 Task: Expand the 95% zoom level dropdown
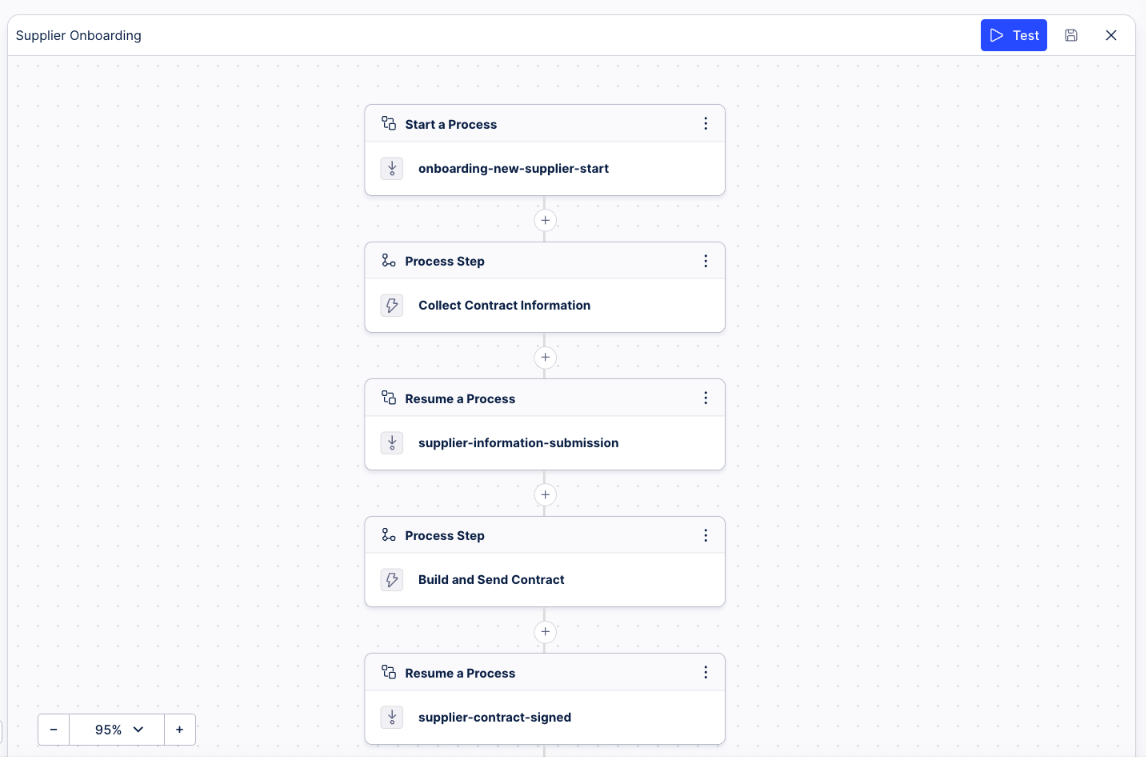tap(117, 729)
